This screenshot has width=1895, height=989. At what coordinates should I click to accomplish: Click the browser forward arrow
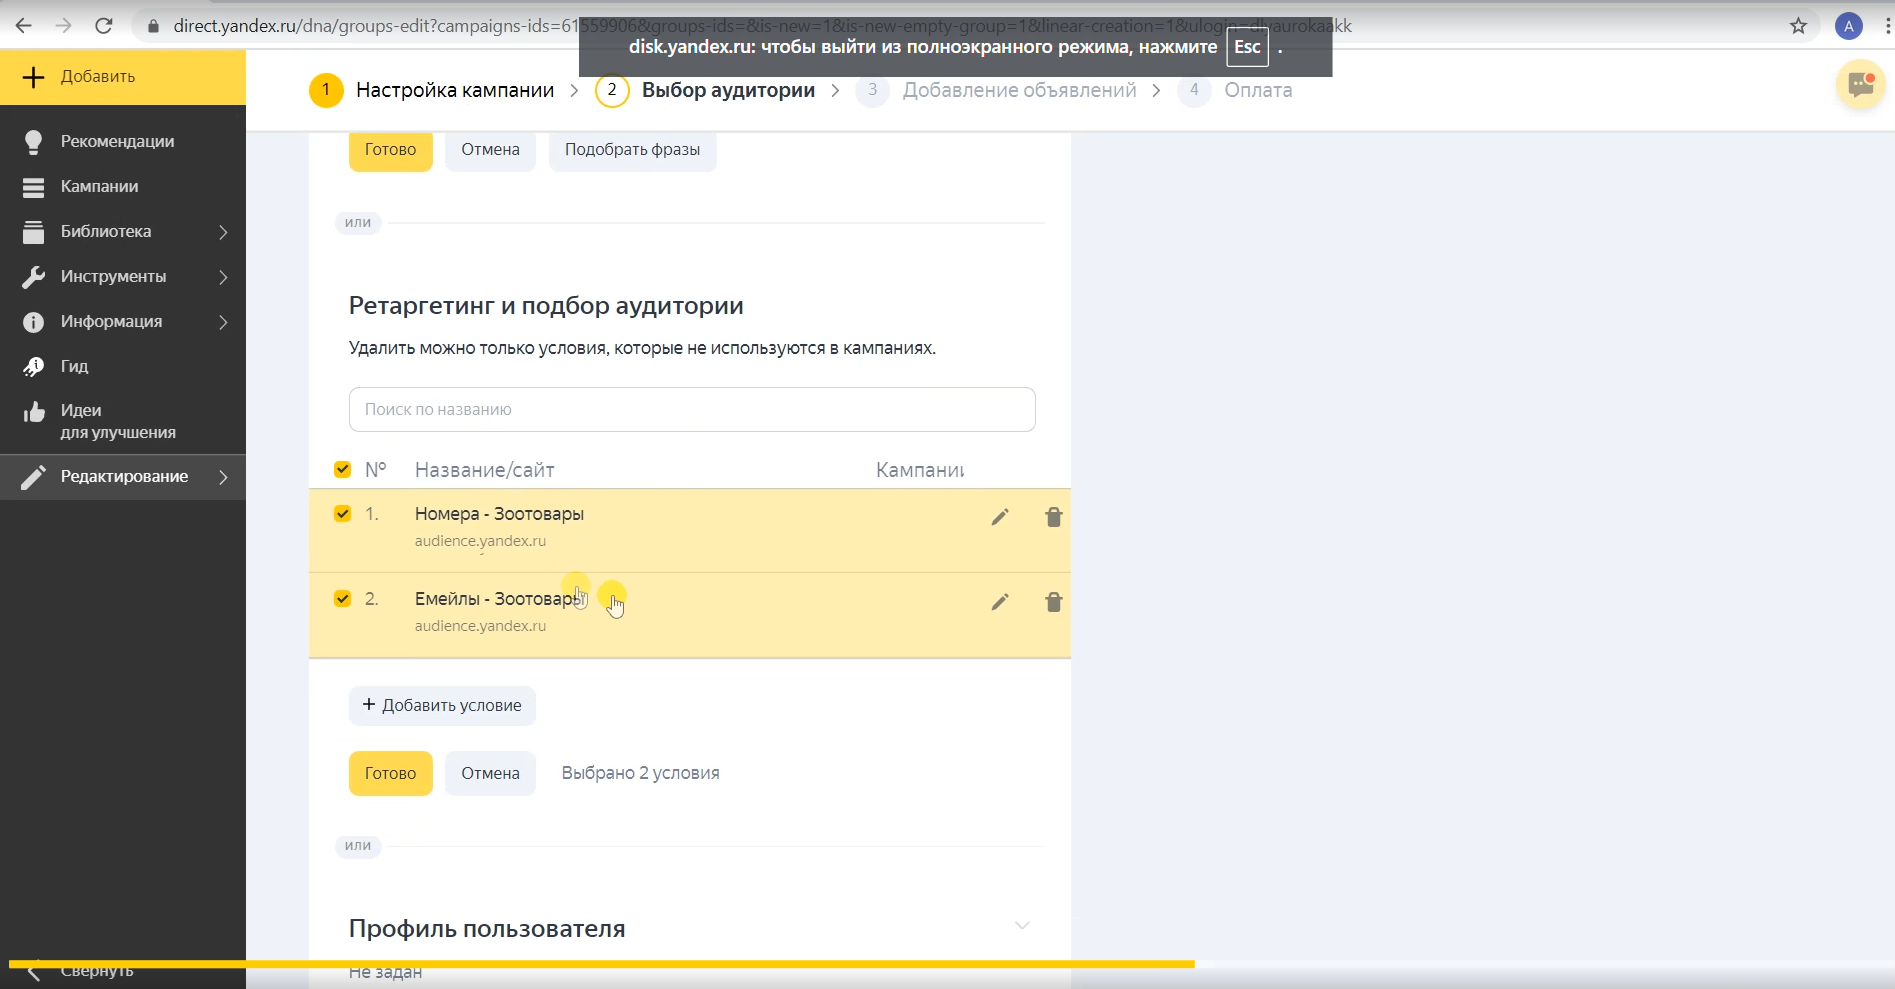[63, 26]
